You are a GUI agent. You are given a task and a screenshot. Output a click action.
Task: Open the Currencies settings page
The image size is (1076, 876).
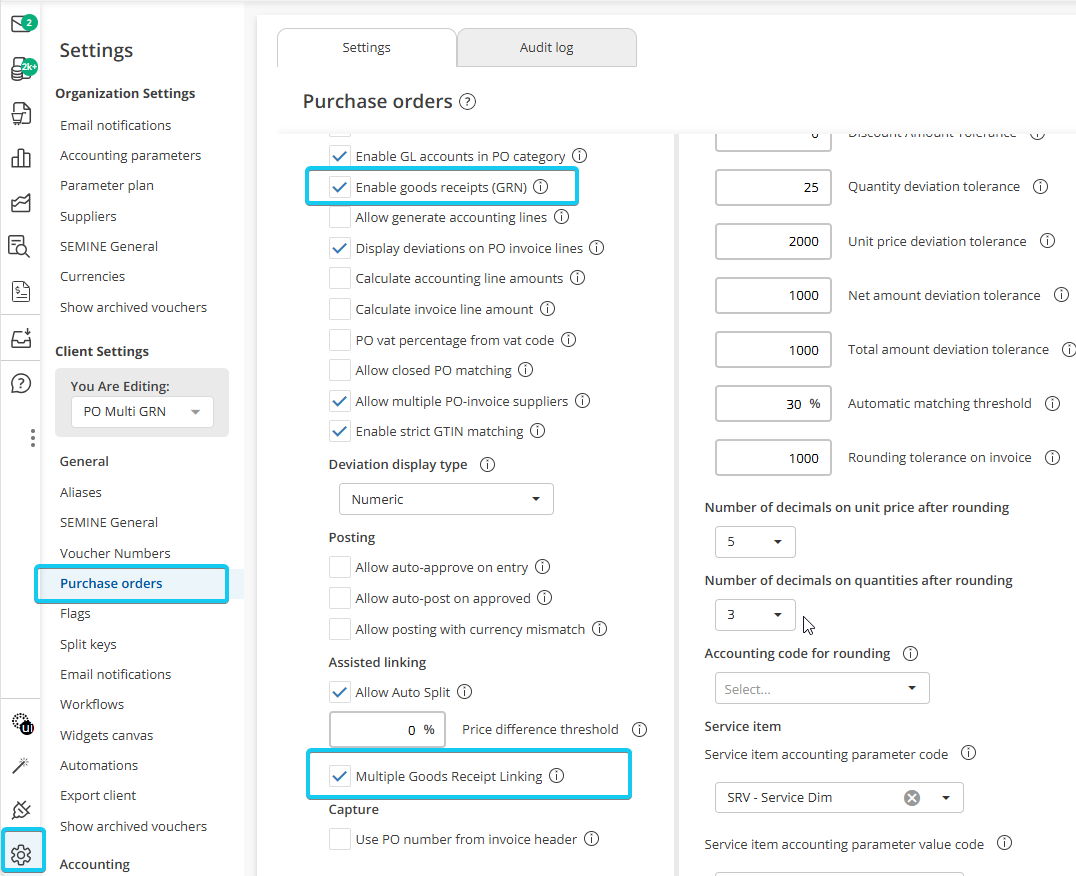click(92, 276)
